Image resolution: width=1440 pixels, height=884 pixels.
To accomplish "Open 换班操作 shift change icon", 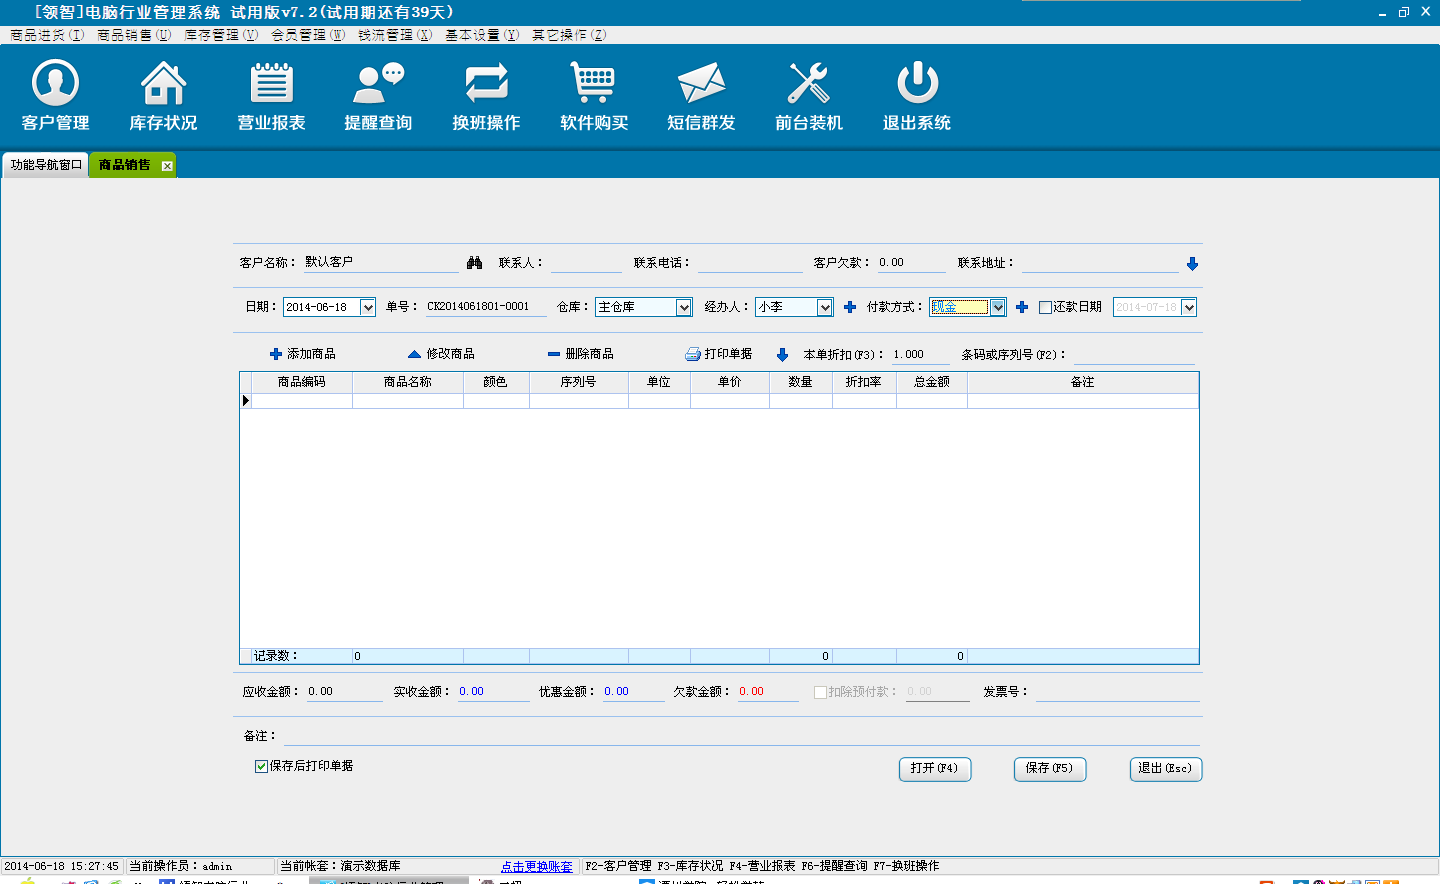I will click(486, 84).
